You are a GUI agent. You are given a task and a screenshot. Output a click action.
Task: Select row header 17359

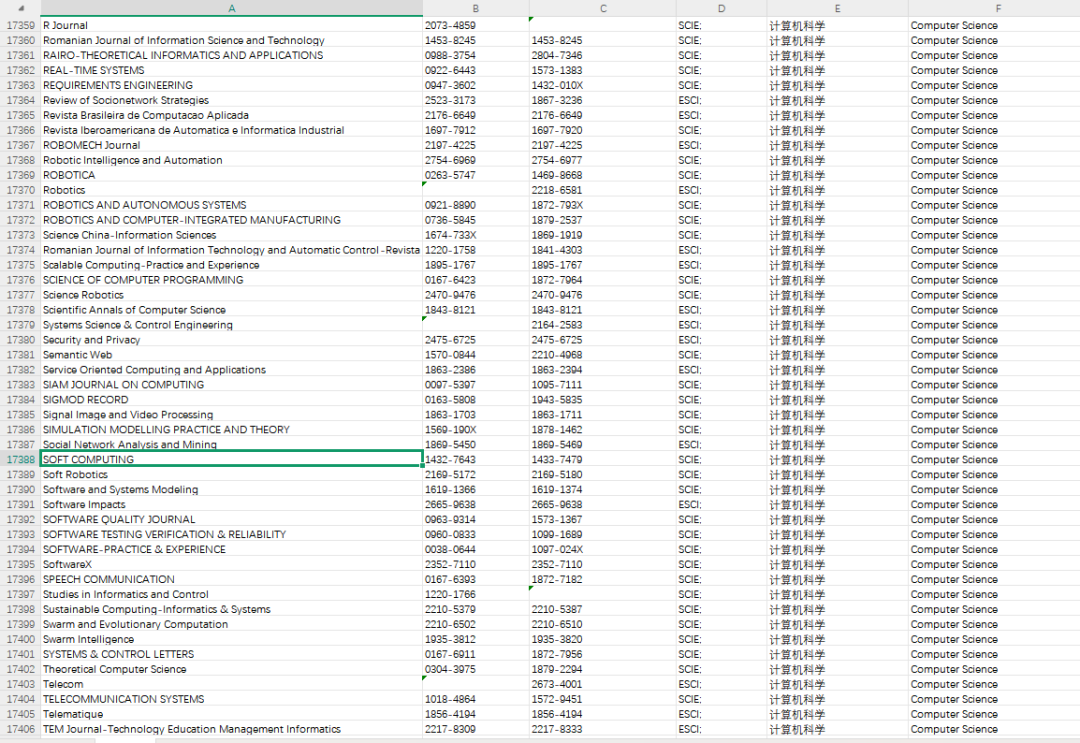tap(20, 25)
